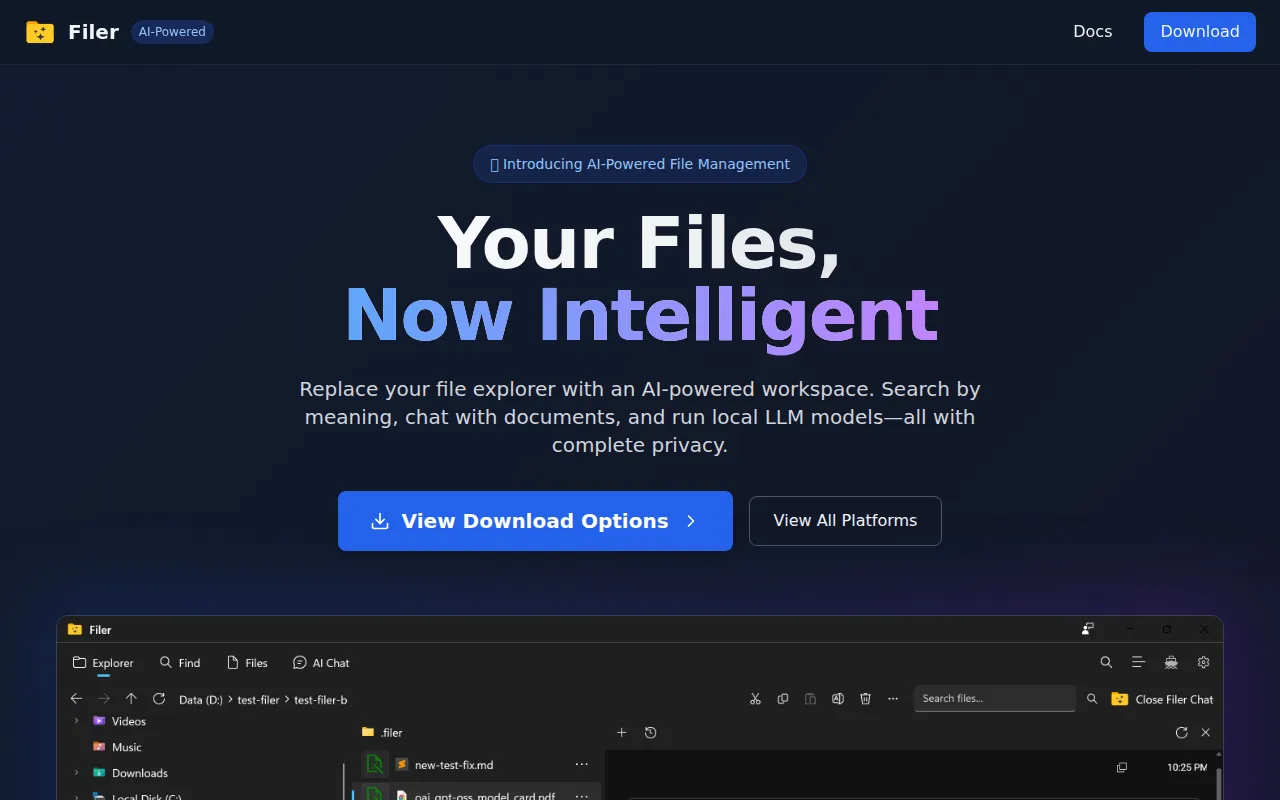Open options menu for new-test-fix.md

582,764
